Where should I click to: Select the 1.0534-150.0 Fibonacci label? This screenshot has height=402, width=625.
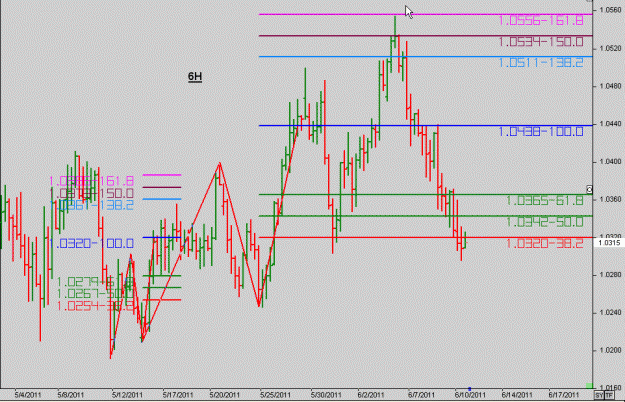coord(541,42)
